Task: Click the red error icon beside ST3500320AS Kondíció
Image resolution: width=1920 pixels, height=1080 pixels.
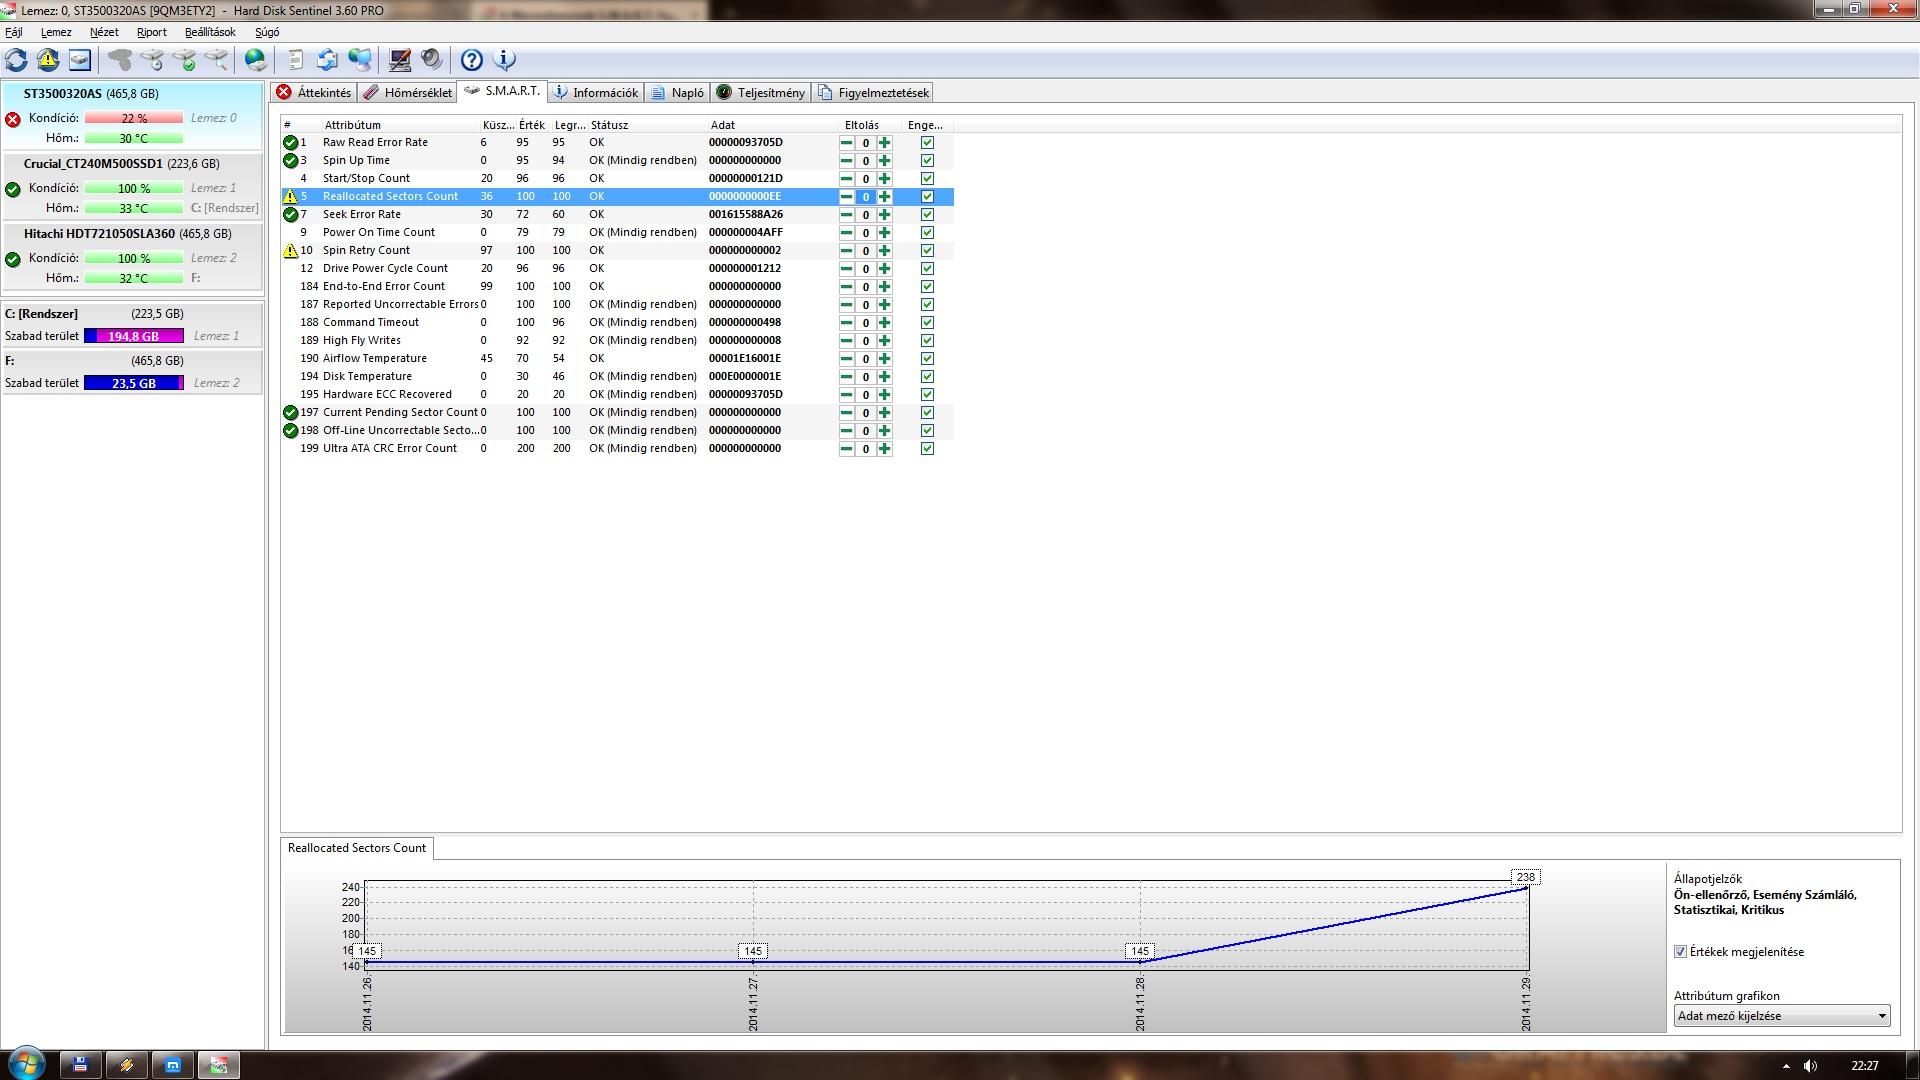Action: point(13,119)
